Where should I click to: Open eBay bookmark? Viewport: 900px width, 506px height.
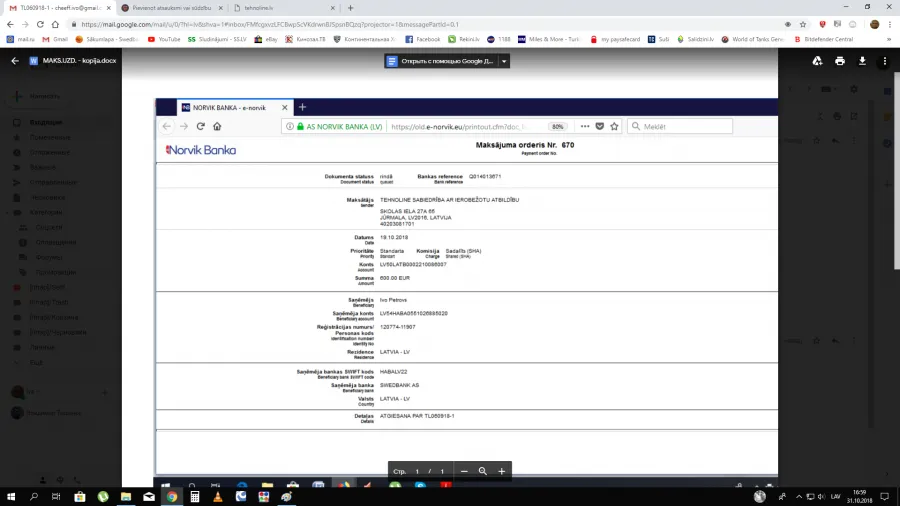pyautogui.click(x=266, y=40)
